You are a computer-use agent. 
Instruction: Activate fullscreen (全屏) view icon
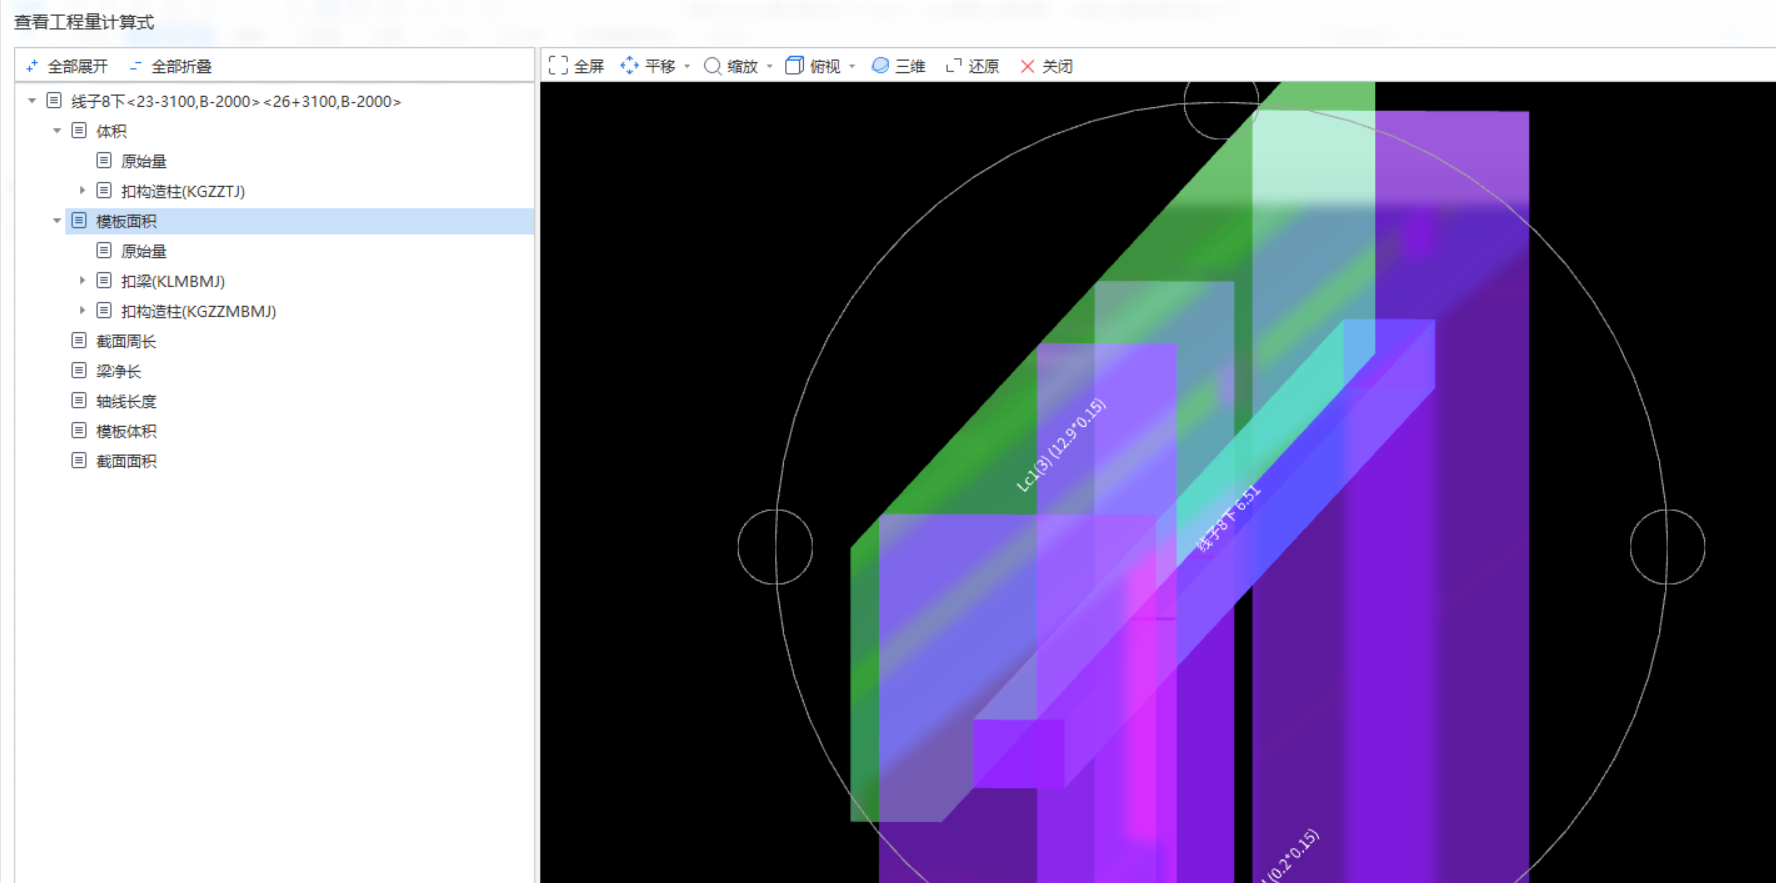[x=558, y=66]
